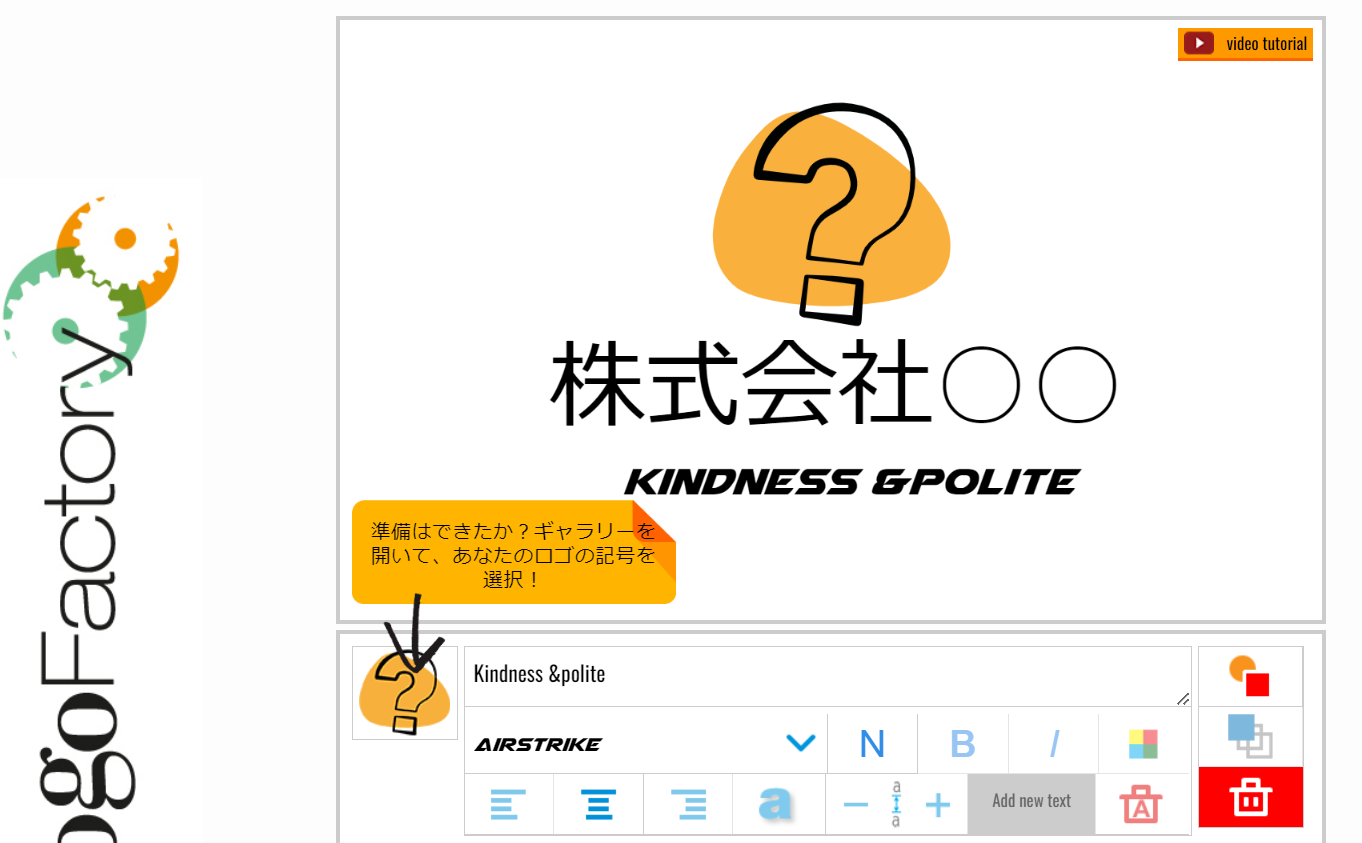The image size is (1362, 843).
Task: Click the layer order overlapping squares icon
Action: [1250, 737]
